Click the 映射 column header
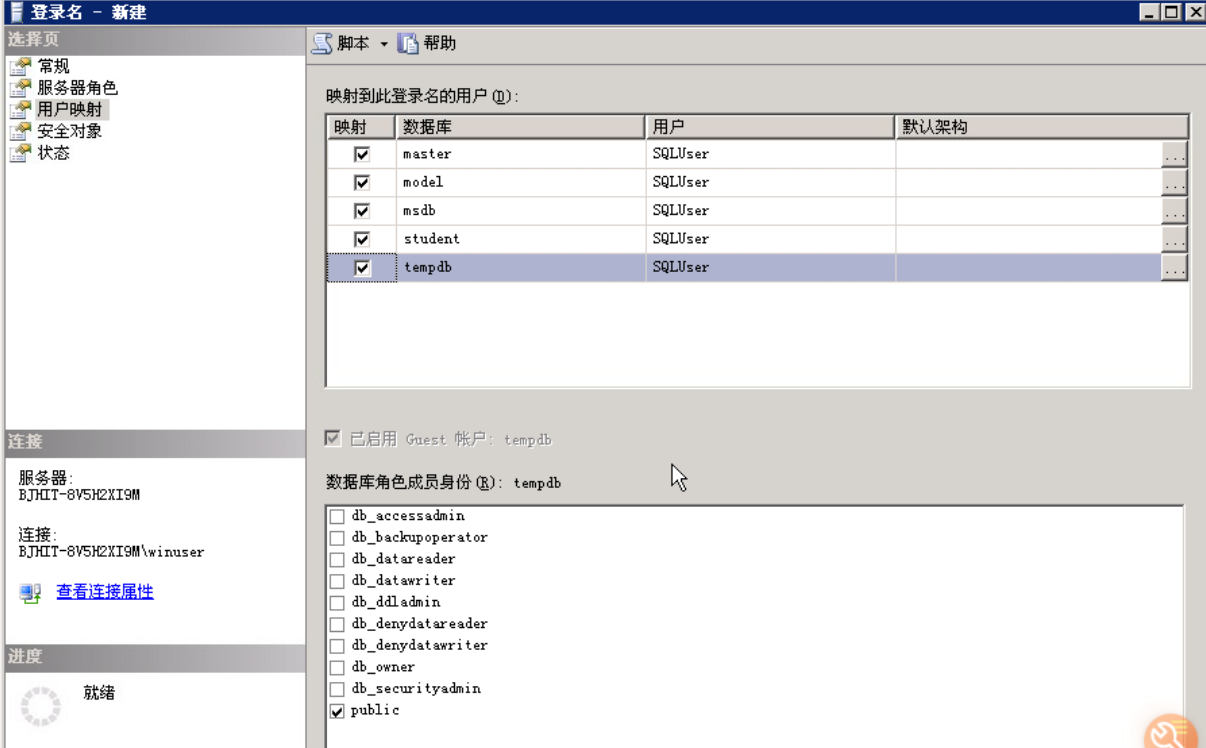Screen dimensions: 1206x748 [362, 127]
